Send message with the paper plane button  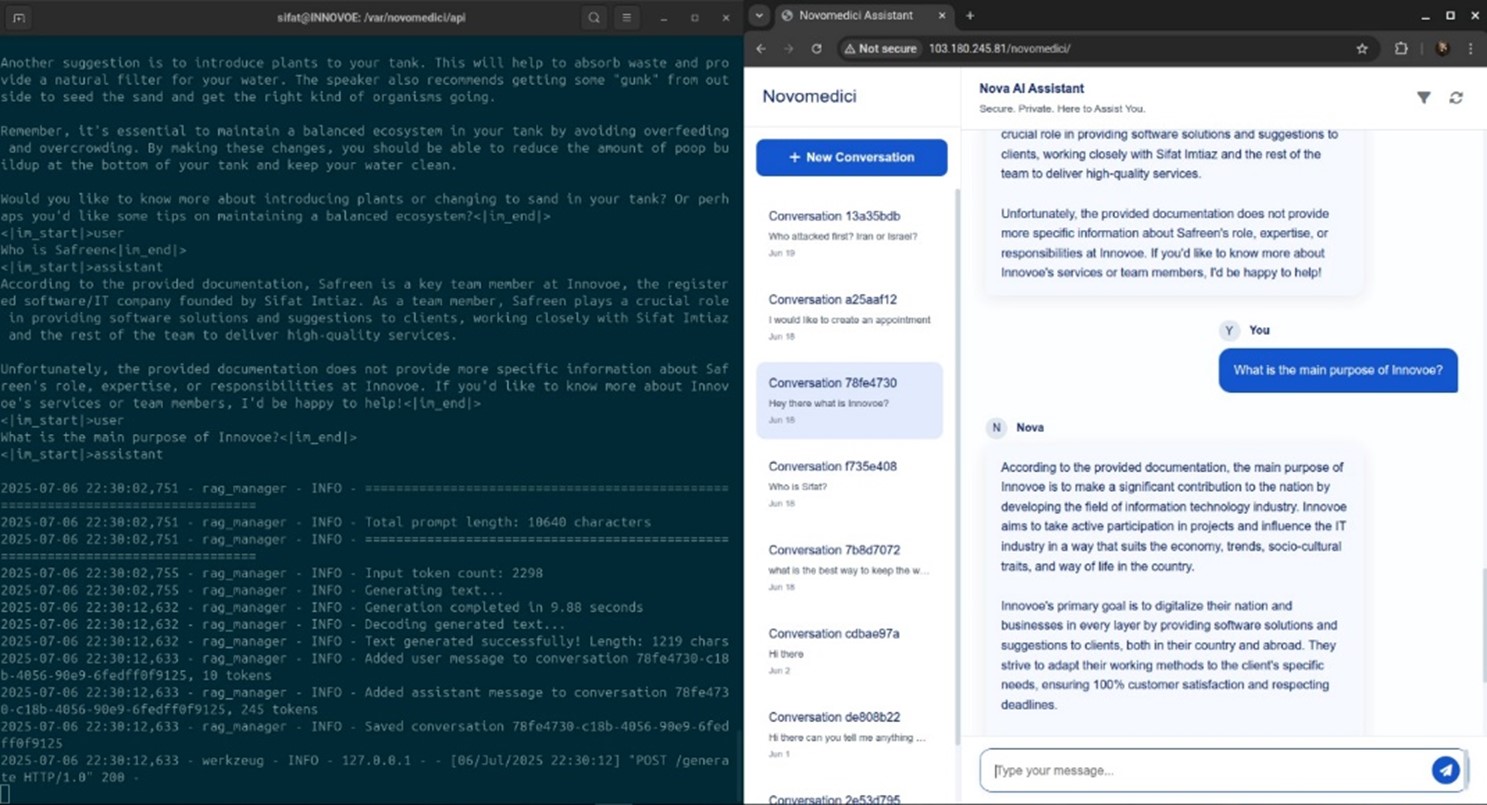pos(1445,770)
